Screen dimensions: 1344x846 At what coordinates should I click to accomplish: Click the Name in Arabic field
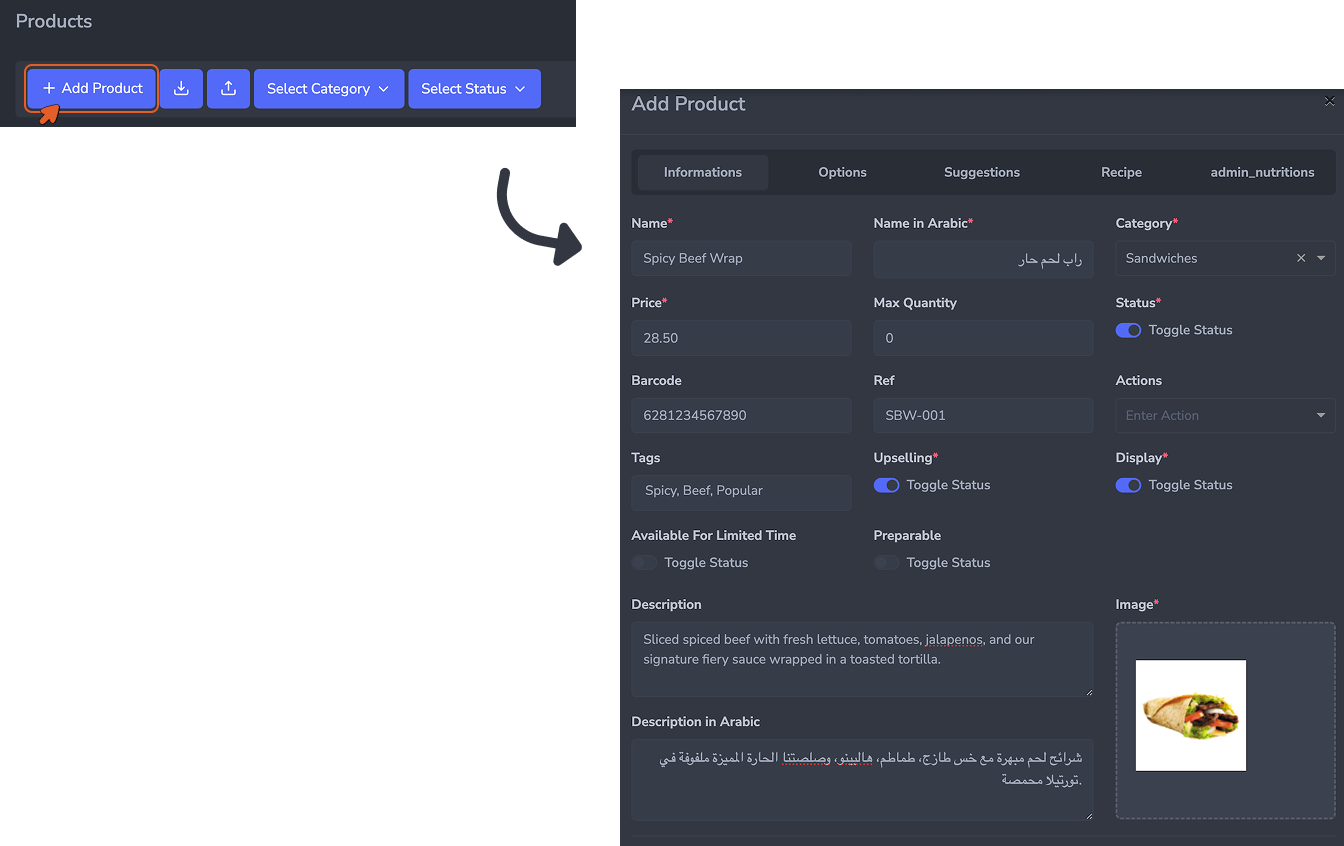point(984,258)
